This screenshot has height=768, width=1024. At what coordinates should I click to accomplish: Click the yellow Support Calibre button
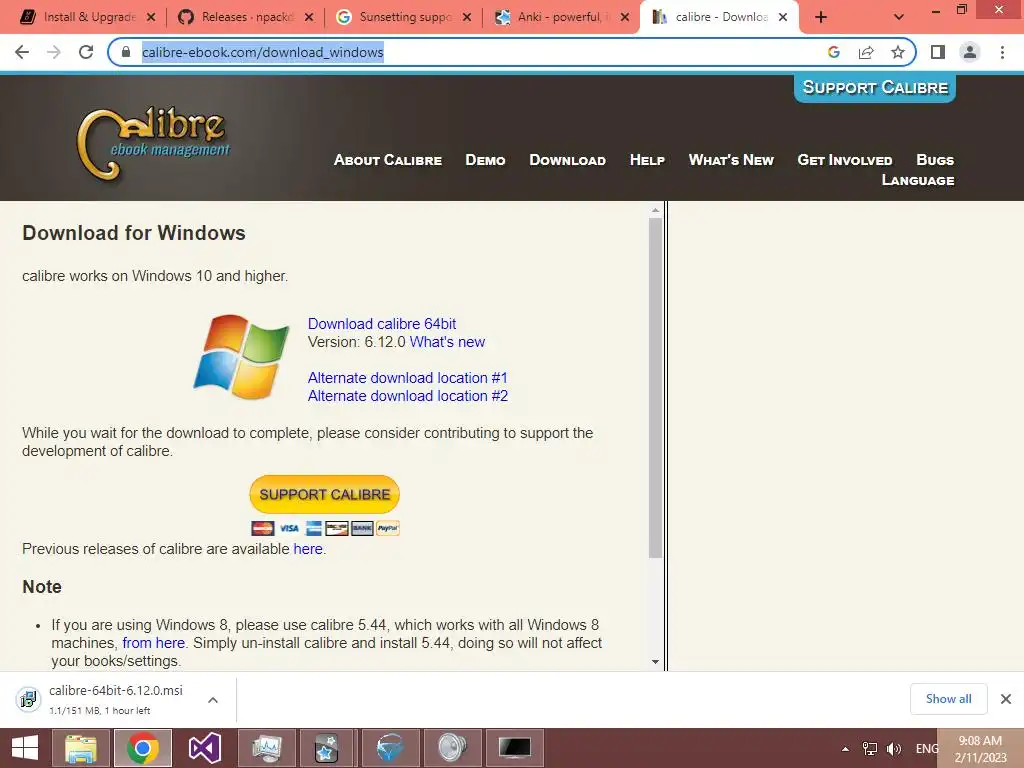pos(325,494)
